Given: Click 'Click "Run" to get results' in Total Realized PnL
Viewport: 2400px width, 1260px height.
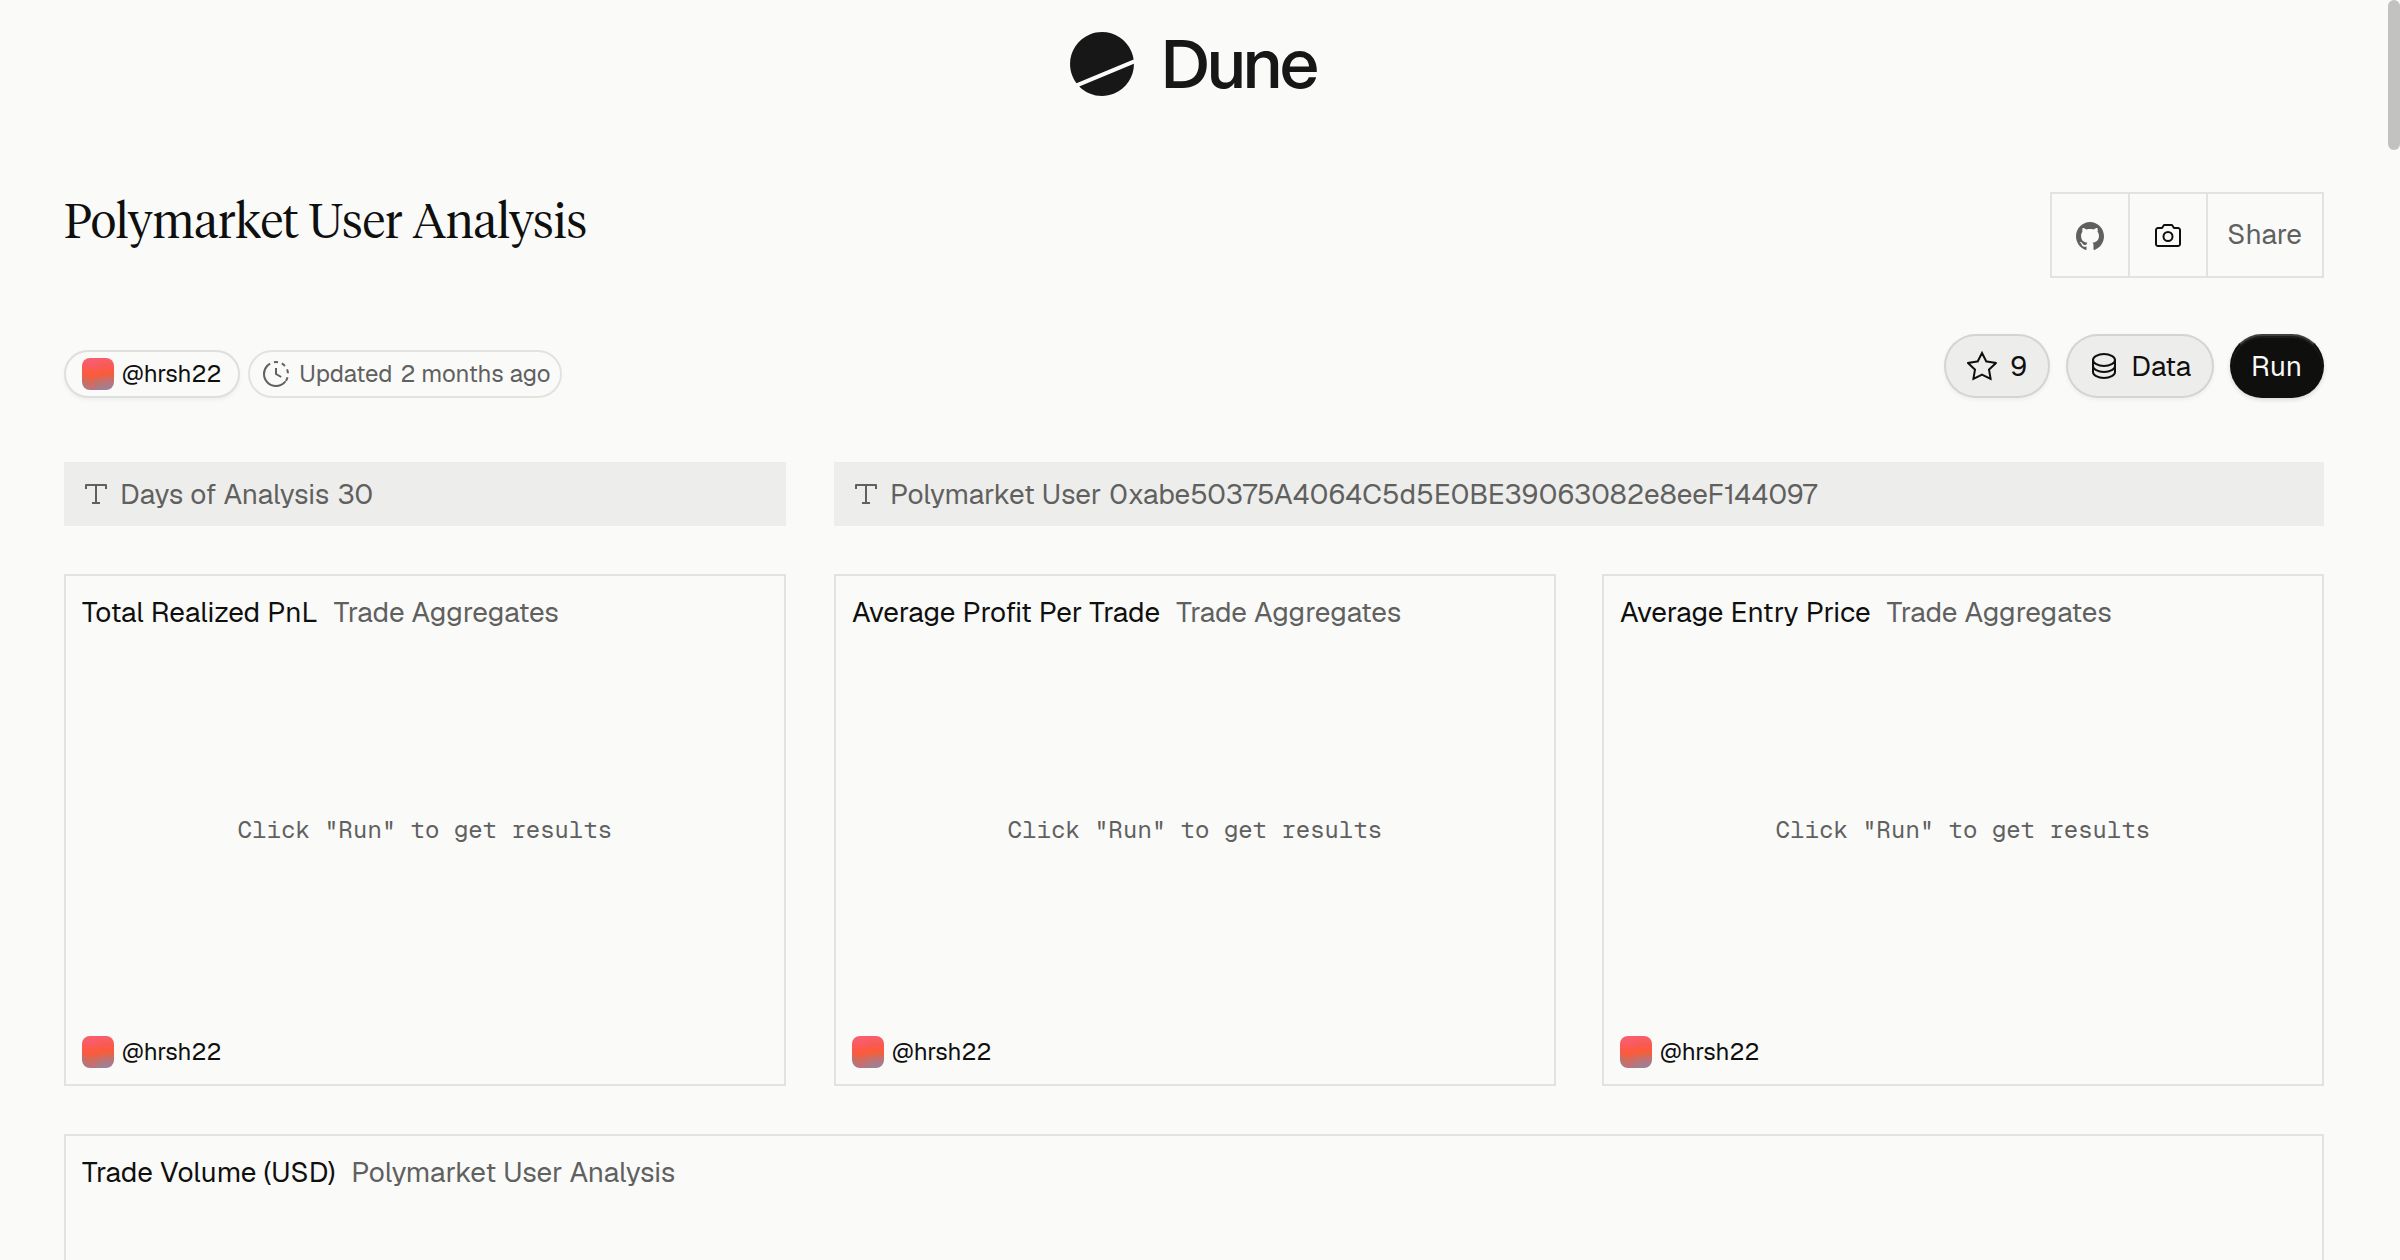Looking at the screenshot, I should click(x=424, y=830).
